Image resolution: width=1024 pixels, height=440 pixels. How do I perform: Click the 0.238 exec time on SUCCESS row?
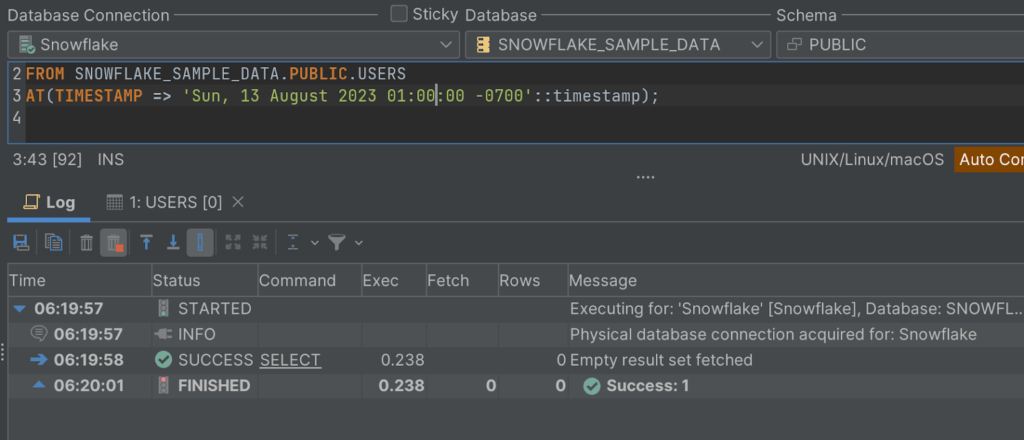click(402, 360)
